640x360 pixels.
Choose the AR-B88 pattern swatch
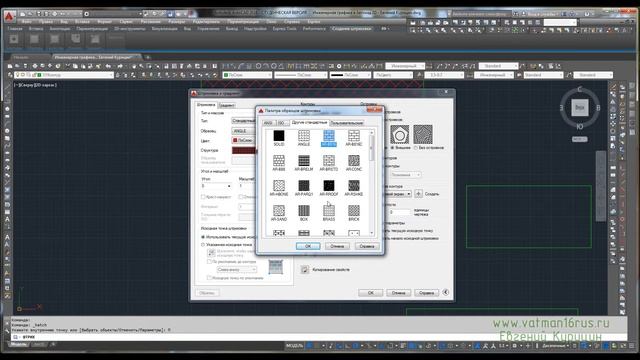[279, 160]
